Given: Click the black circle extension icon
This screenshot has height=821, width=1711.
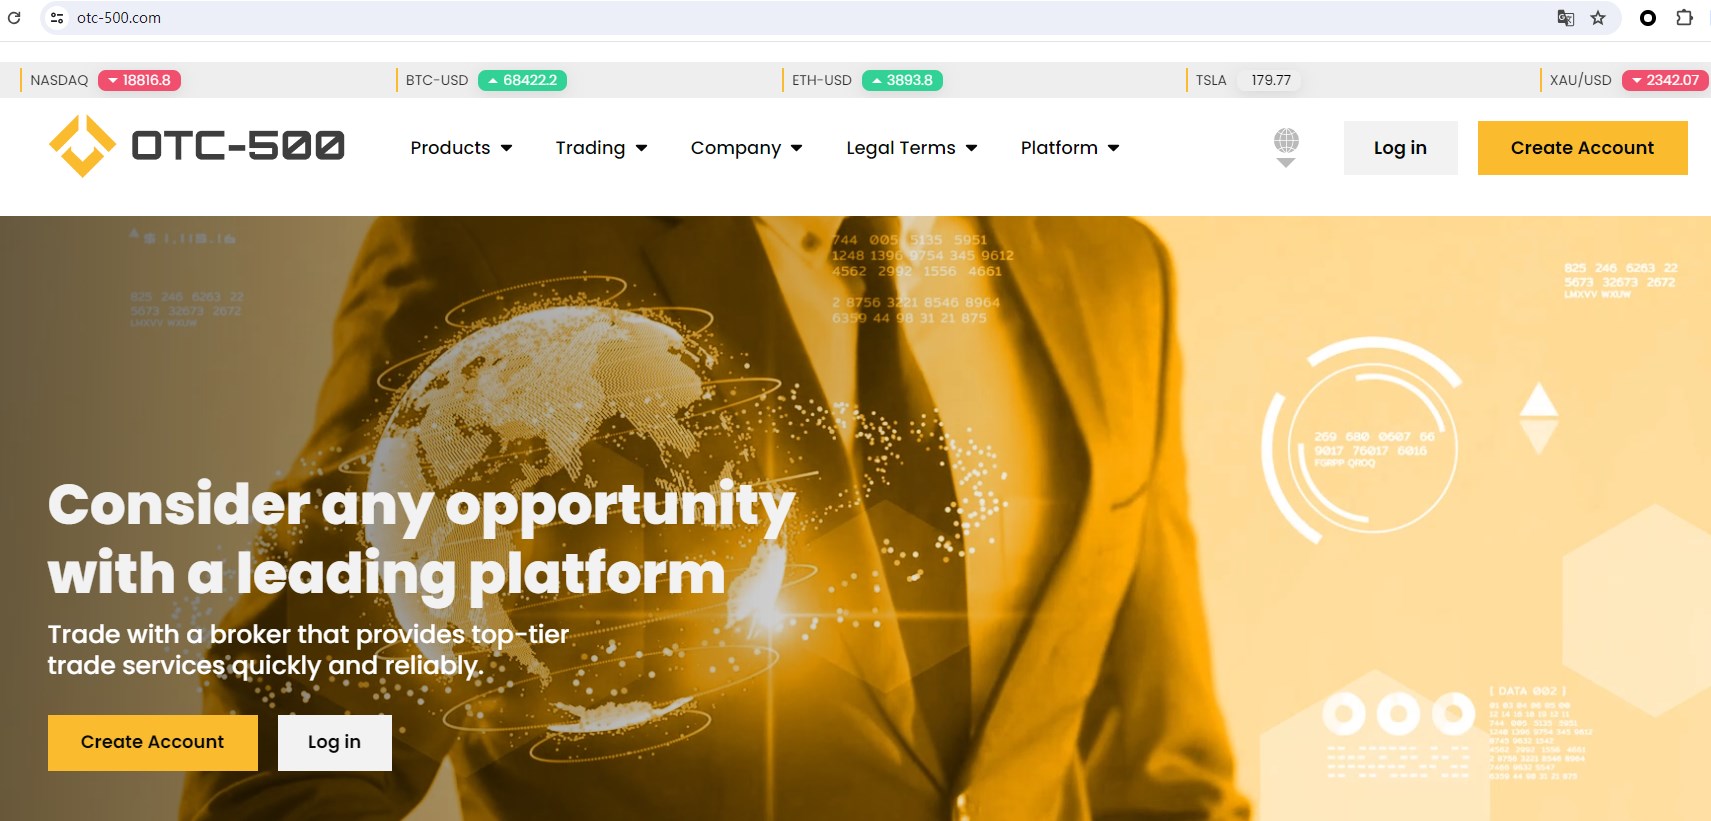Looking at the screenshot, I should 1648,18.
